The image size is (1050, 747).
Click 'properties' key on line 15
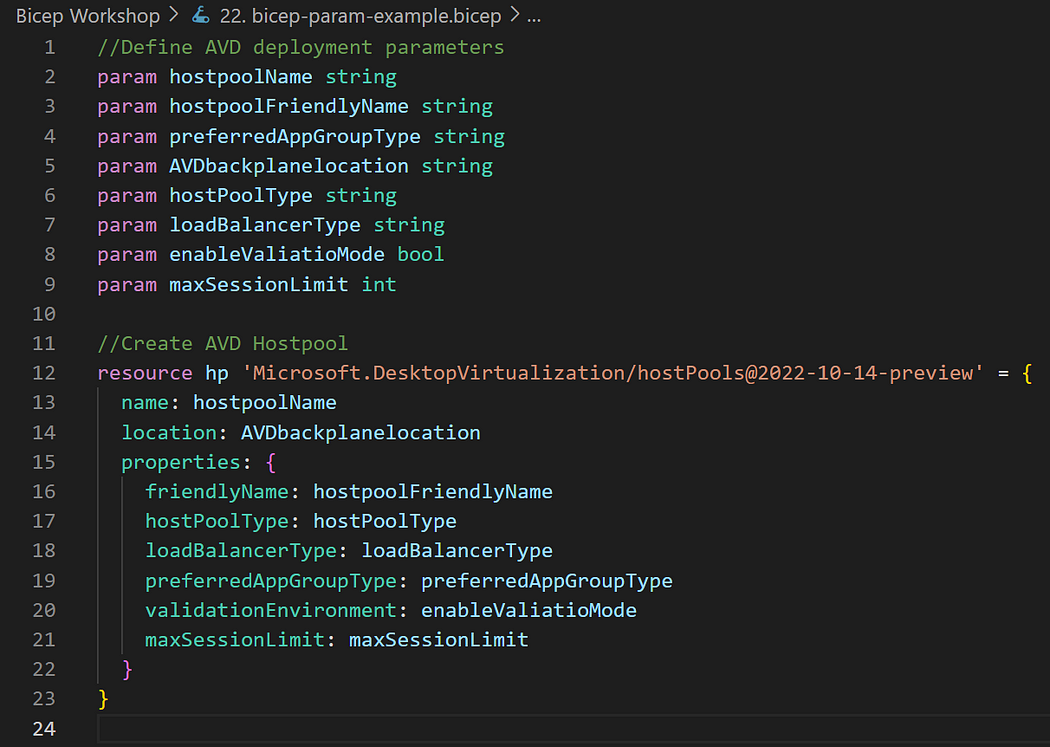181,462
